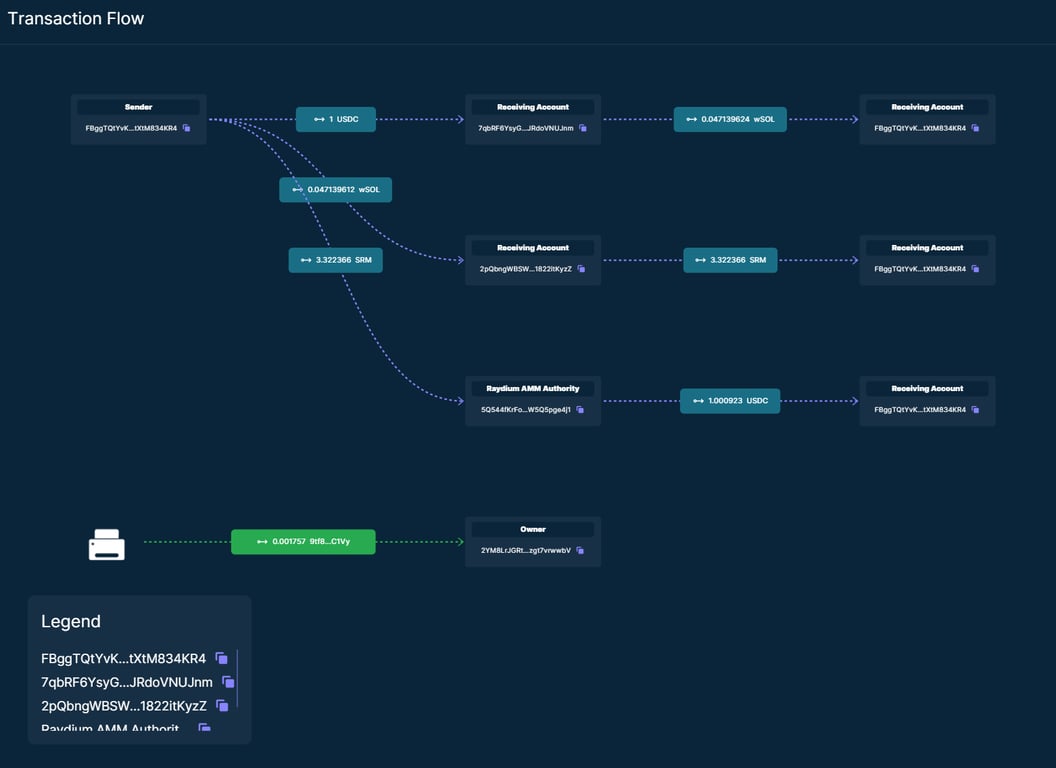Viewport: 1056px width, 768px height.
Task: Select the Raydium AMM Authority node
Action: pyautogui.click(x=532, y=388)
